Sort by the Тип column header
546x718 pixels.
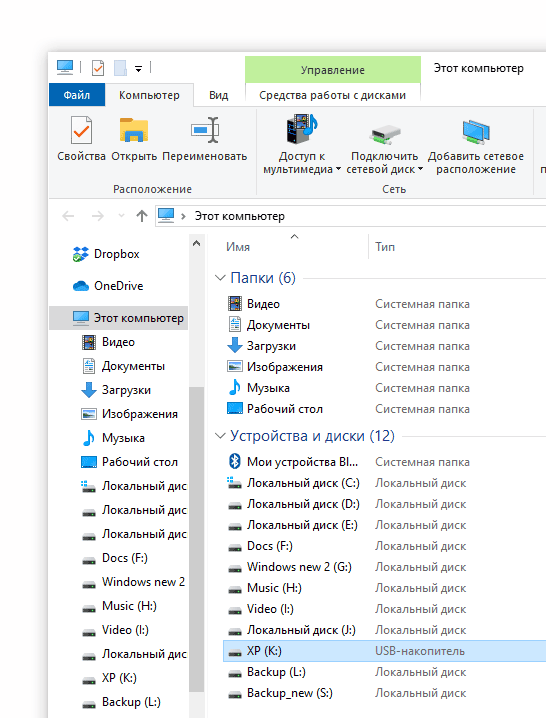[x=385, y=247]
